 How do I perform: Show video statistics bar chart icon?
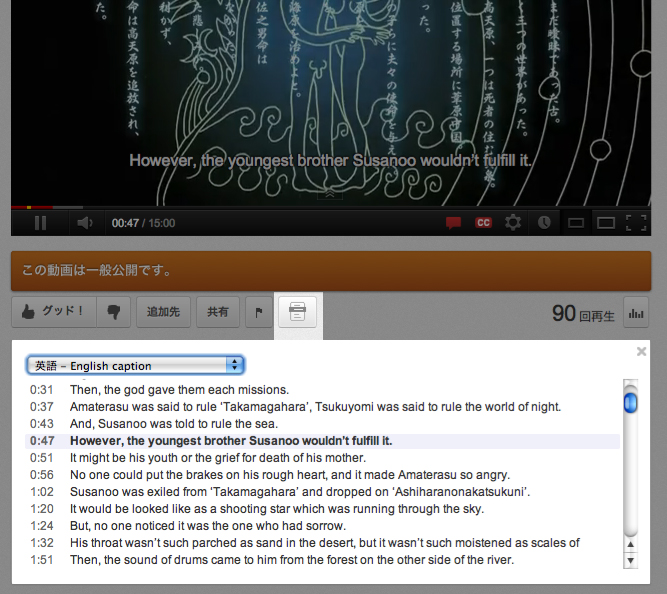(x=636, y=314)
